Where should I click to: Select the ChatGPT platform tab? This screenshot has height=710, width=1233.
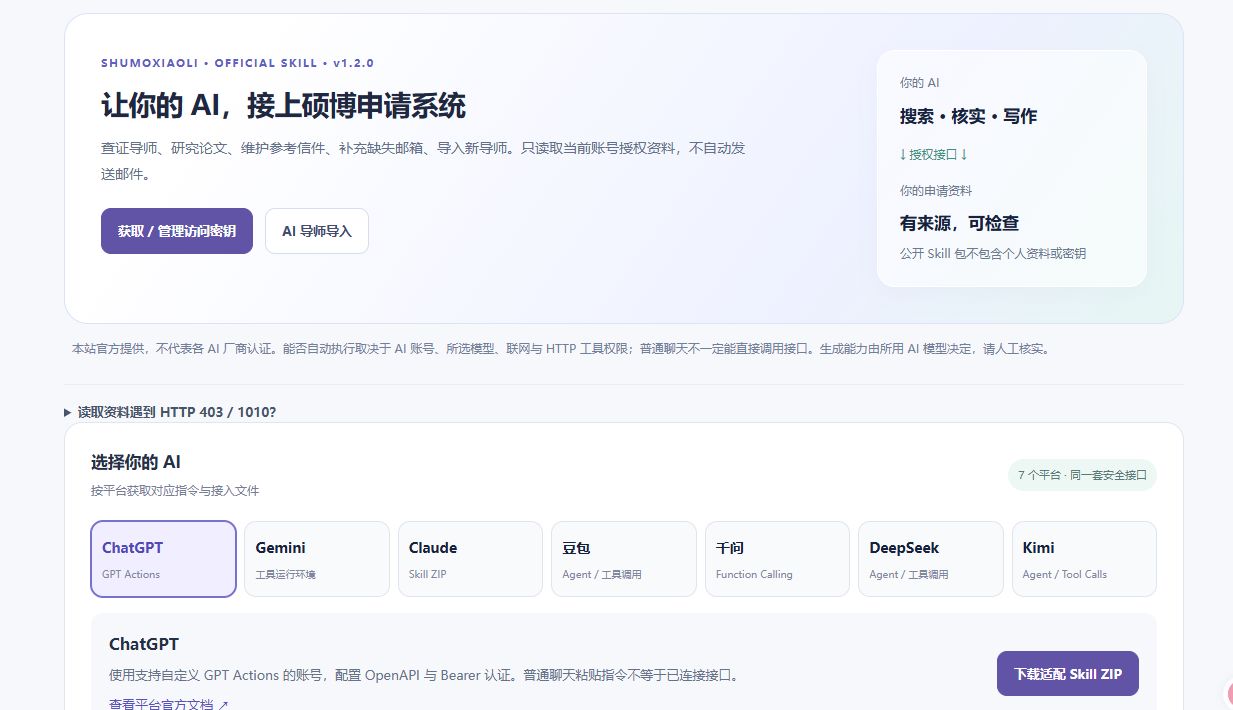click(x=164, y=559)
